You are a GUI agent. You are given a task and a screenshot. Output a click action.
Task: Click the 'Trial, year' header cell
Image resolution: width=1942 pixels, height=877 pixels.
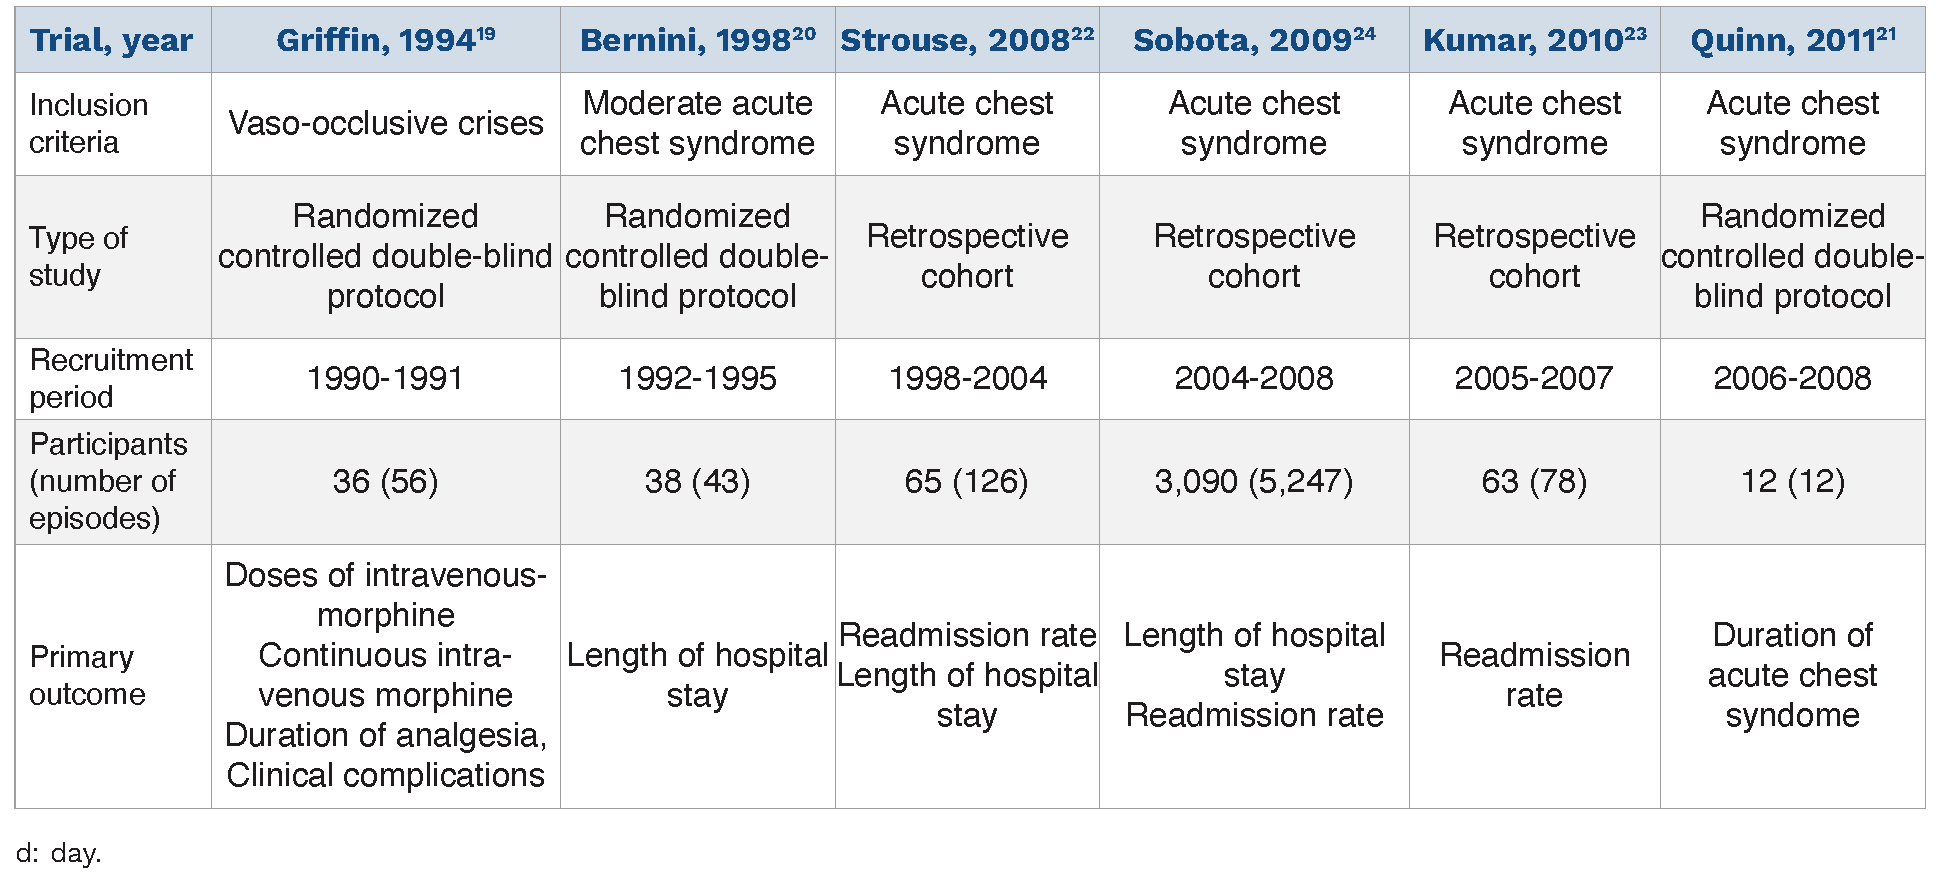111,41
